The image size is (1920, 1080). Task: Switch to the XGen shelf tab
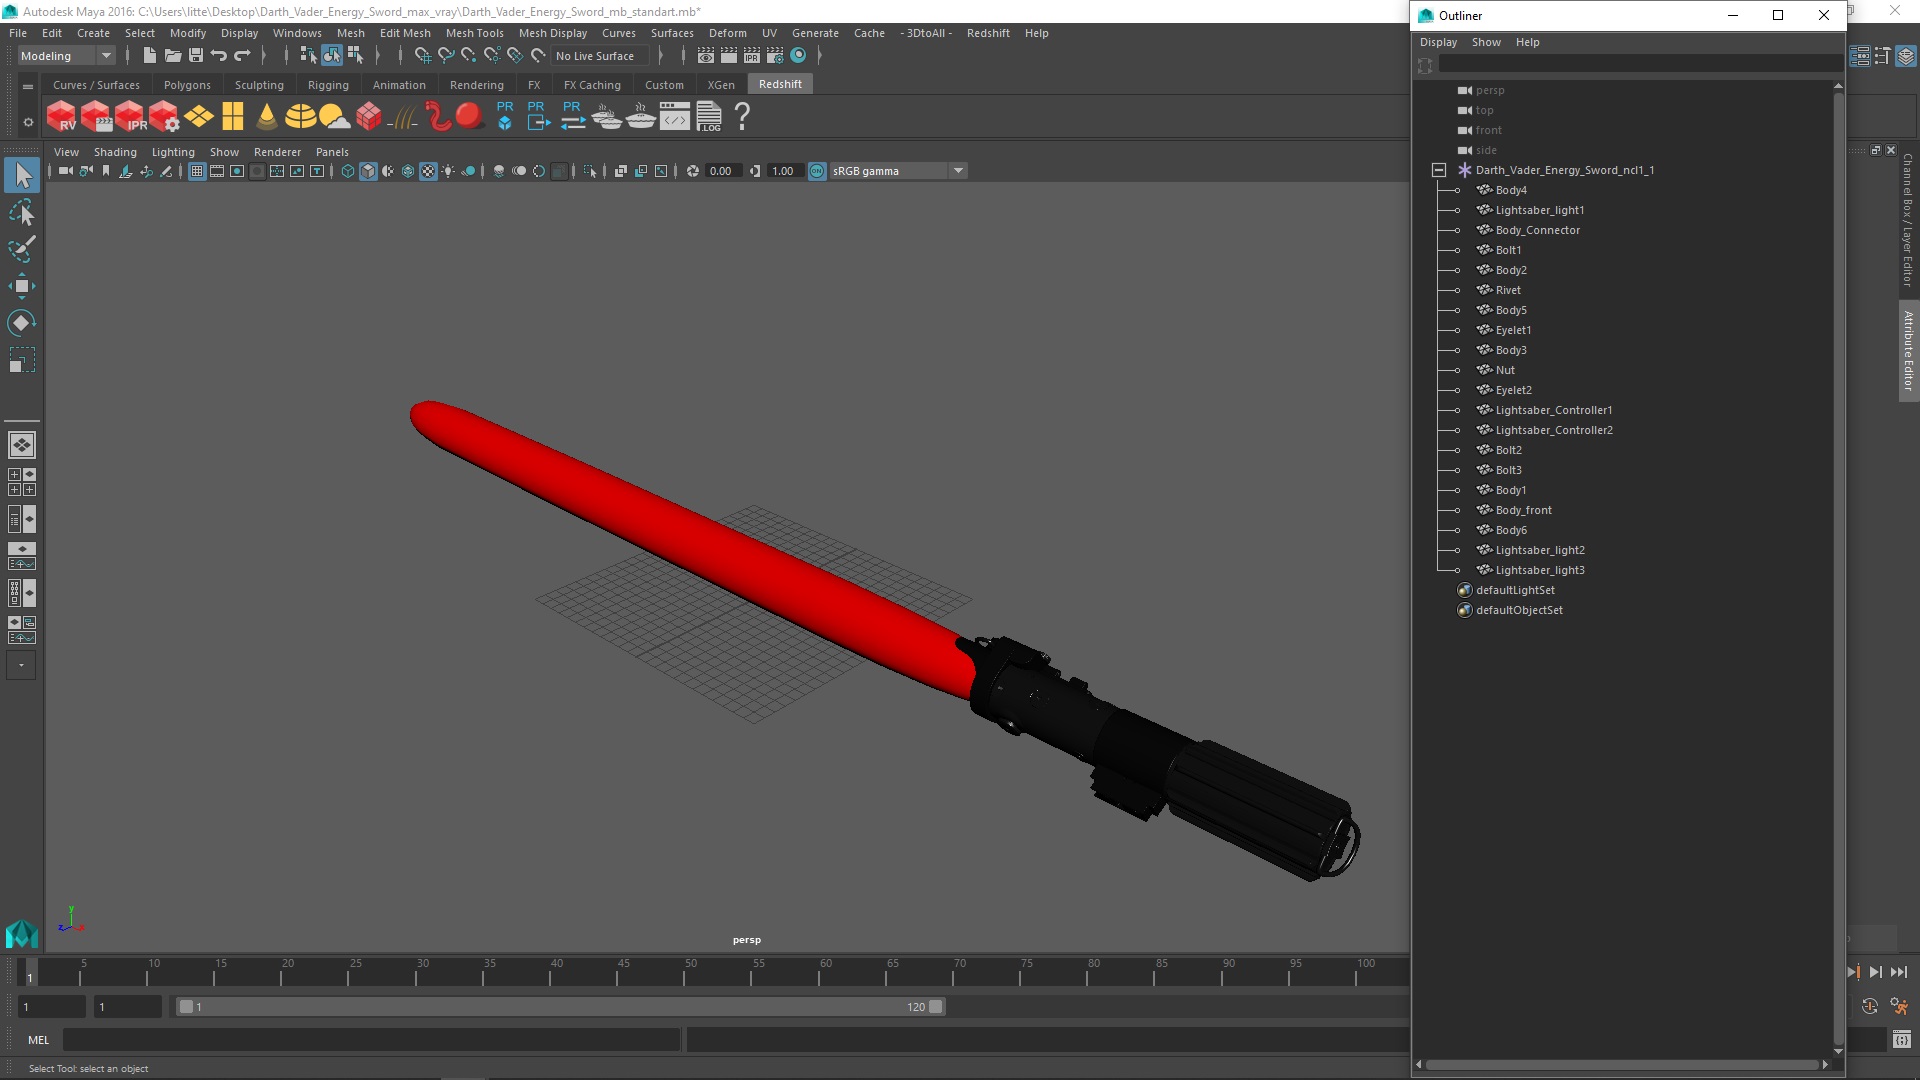pyautogui.click(x=721, y=85)
